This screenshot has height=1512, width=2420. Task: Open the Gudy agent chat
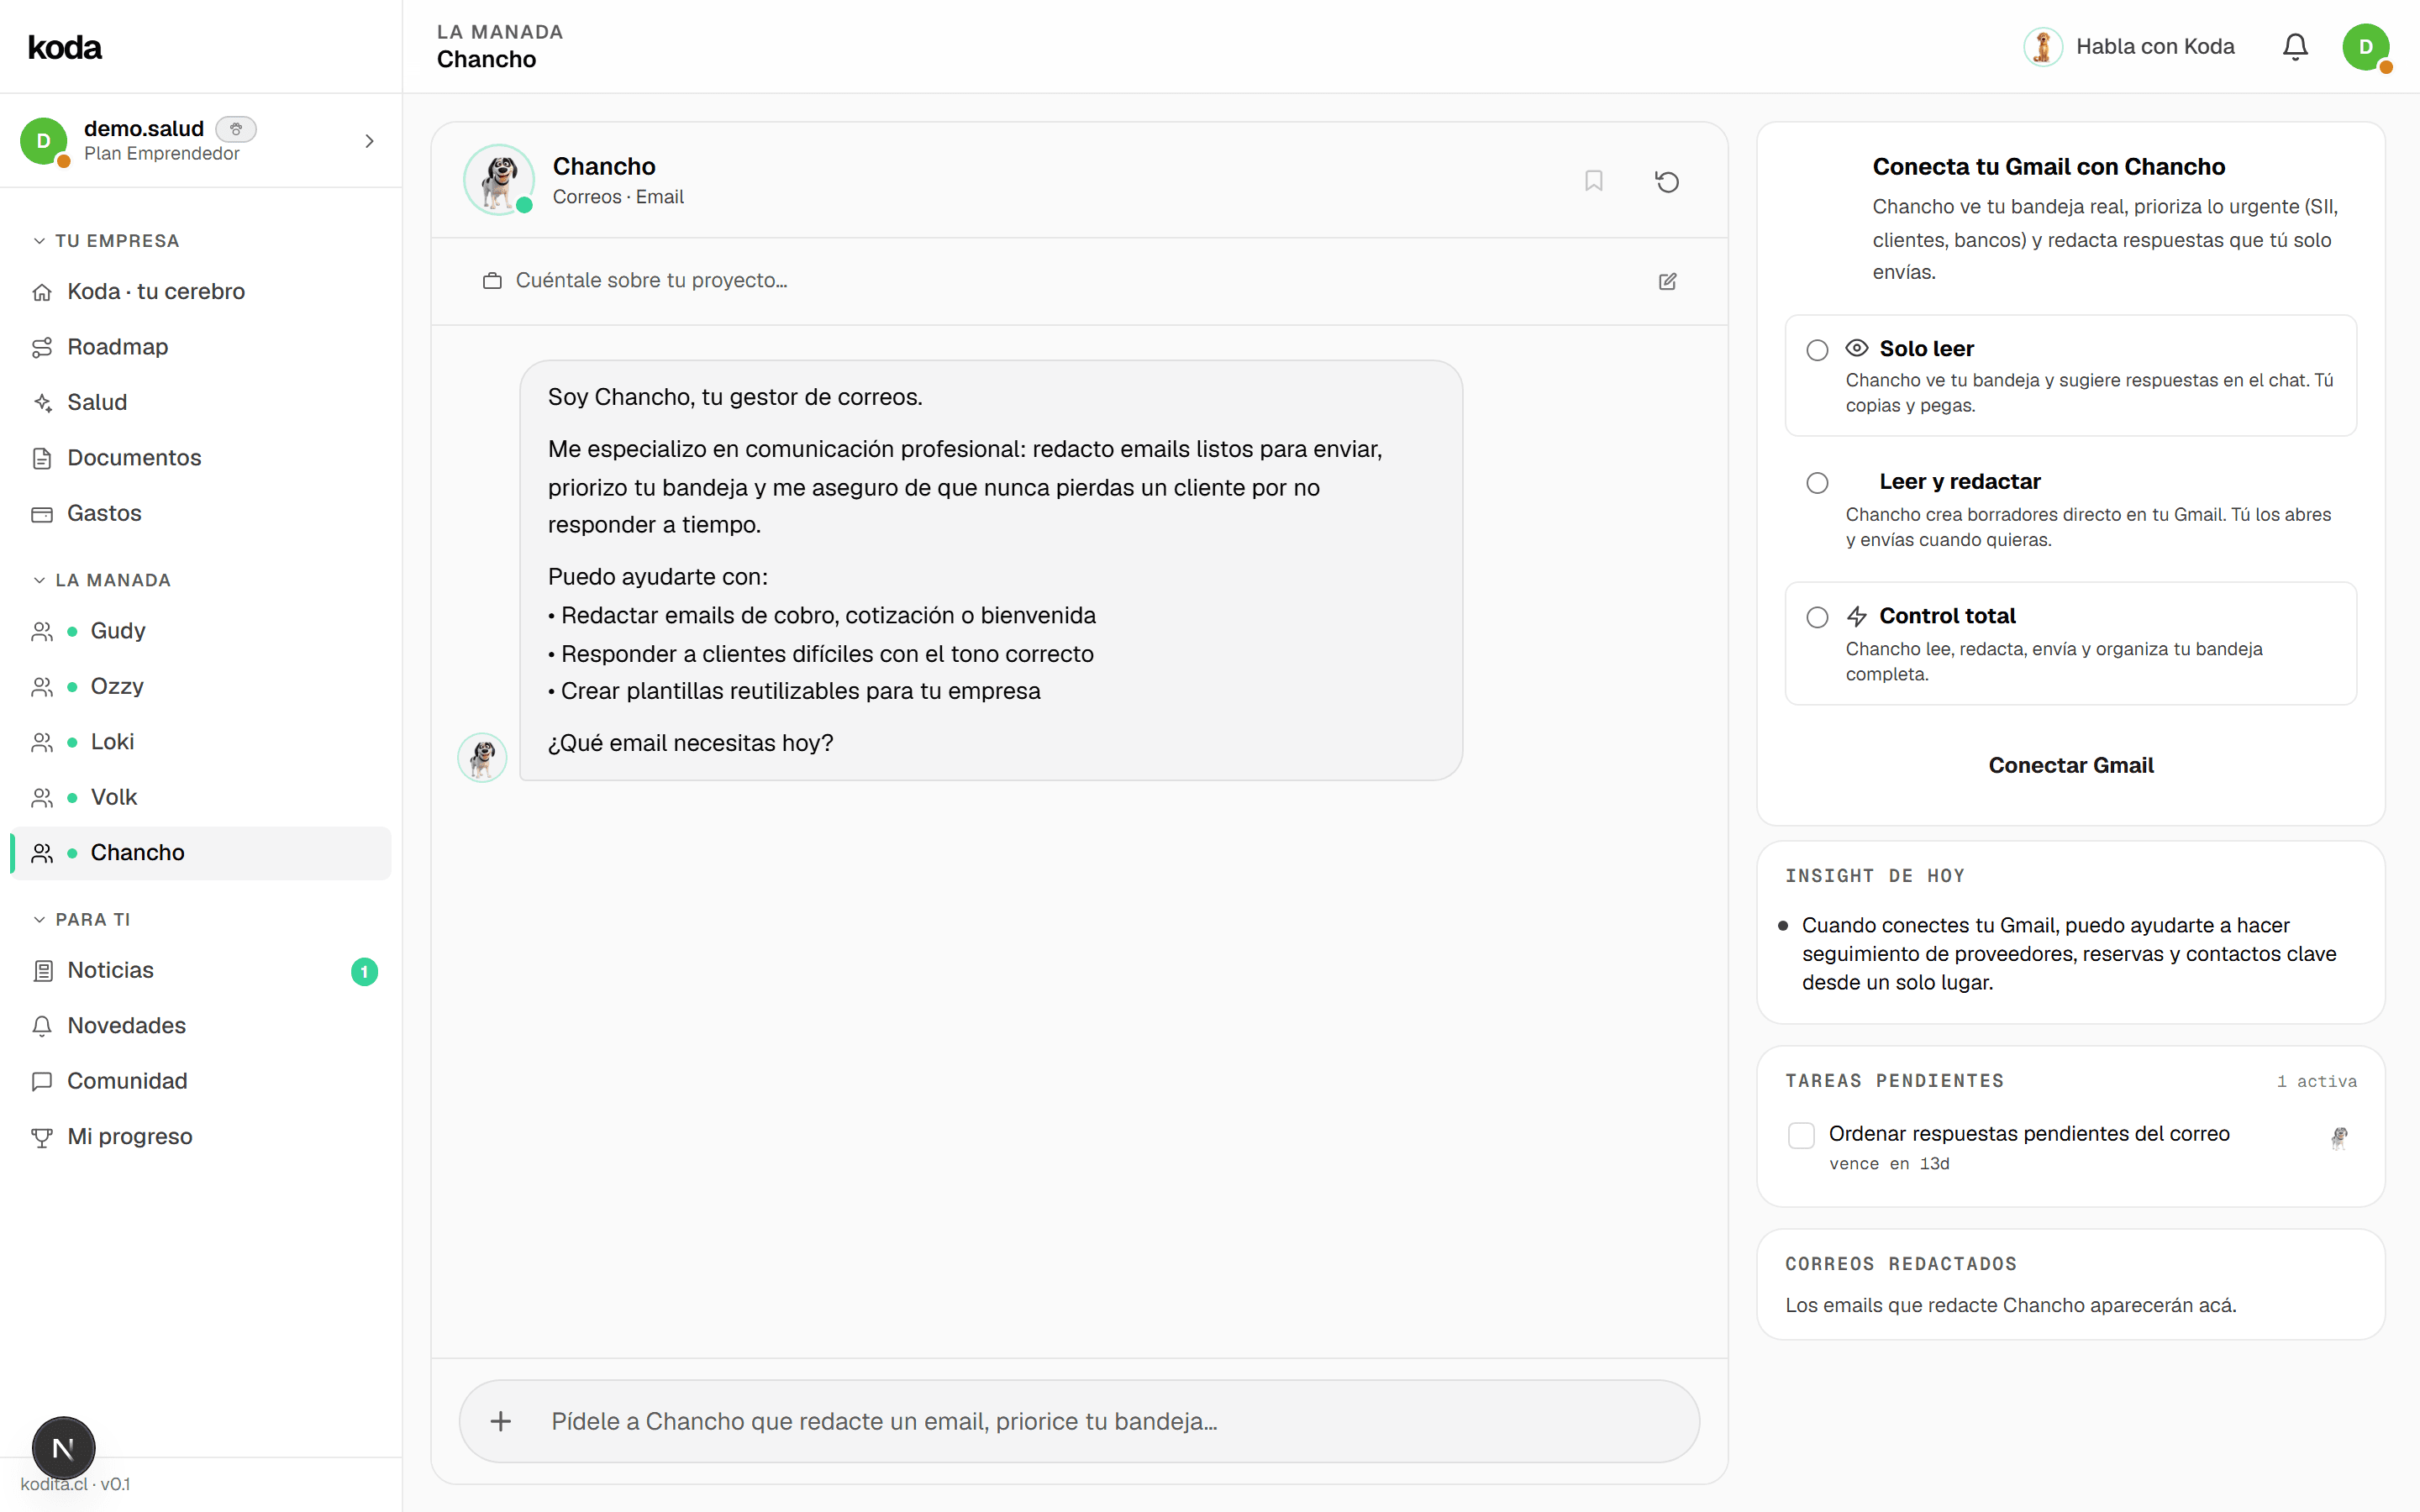point(200,631)
